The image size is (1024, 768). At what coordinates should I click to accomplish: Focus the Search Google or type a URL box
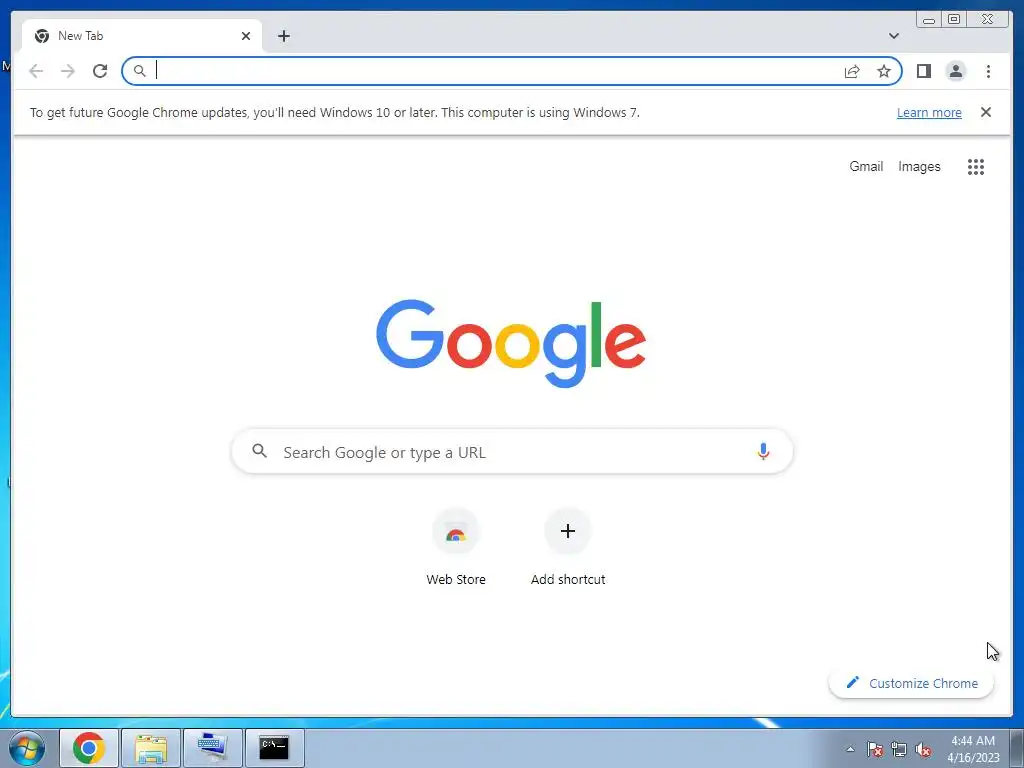512,451
